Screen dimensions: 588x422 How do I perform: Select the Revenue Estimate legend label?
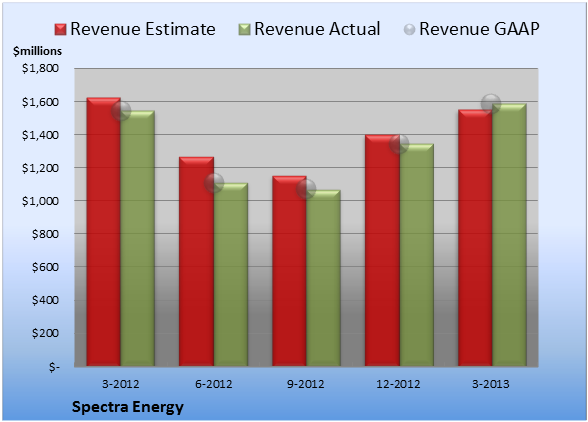click(x=143, y=29)
